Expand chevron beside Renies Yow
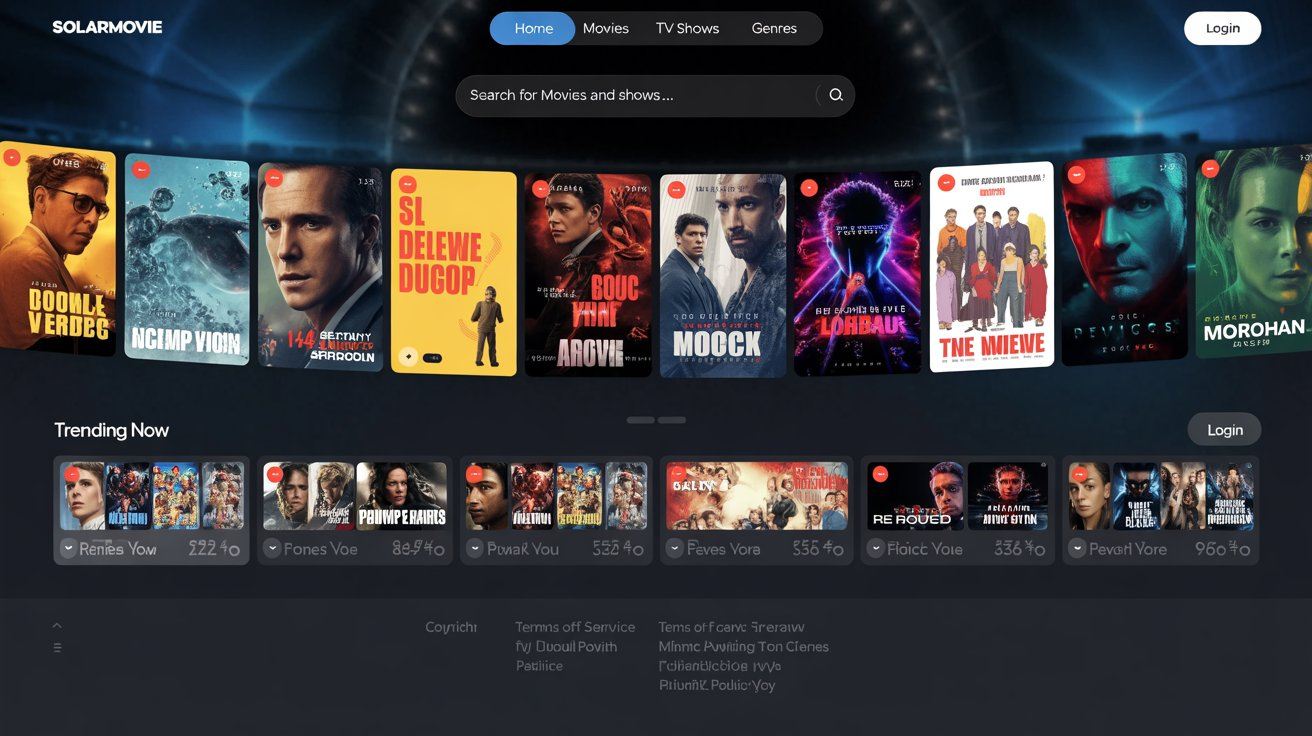This screenshot has height=736, width=1312. coord(68,548)
